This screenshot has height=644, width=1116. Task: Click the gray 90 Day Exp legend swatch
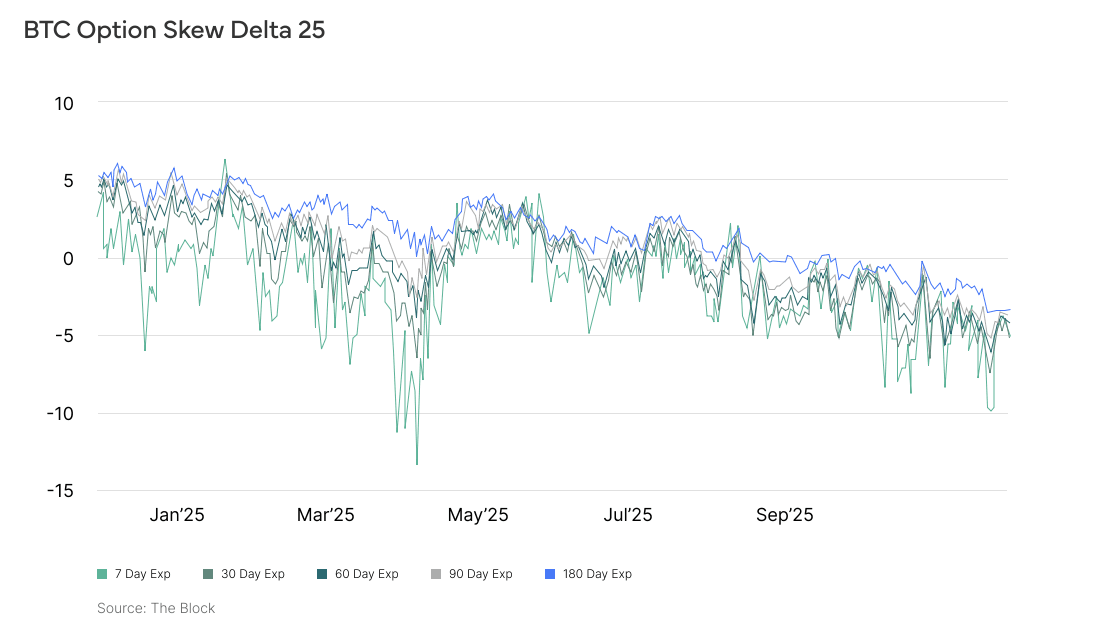[x=436, y=574]
